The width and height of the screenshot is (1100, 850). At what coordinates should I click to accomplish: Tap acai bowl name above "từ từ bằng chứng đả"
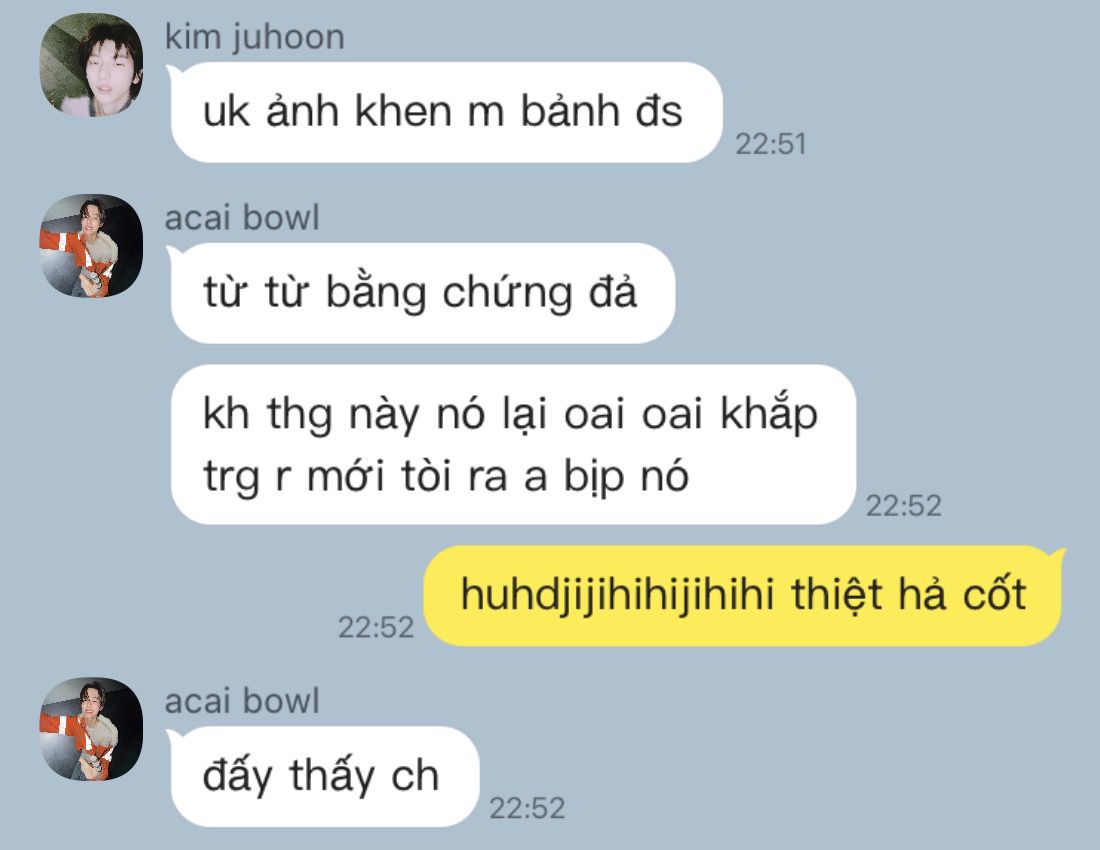(x=242, y=217)
